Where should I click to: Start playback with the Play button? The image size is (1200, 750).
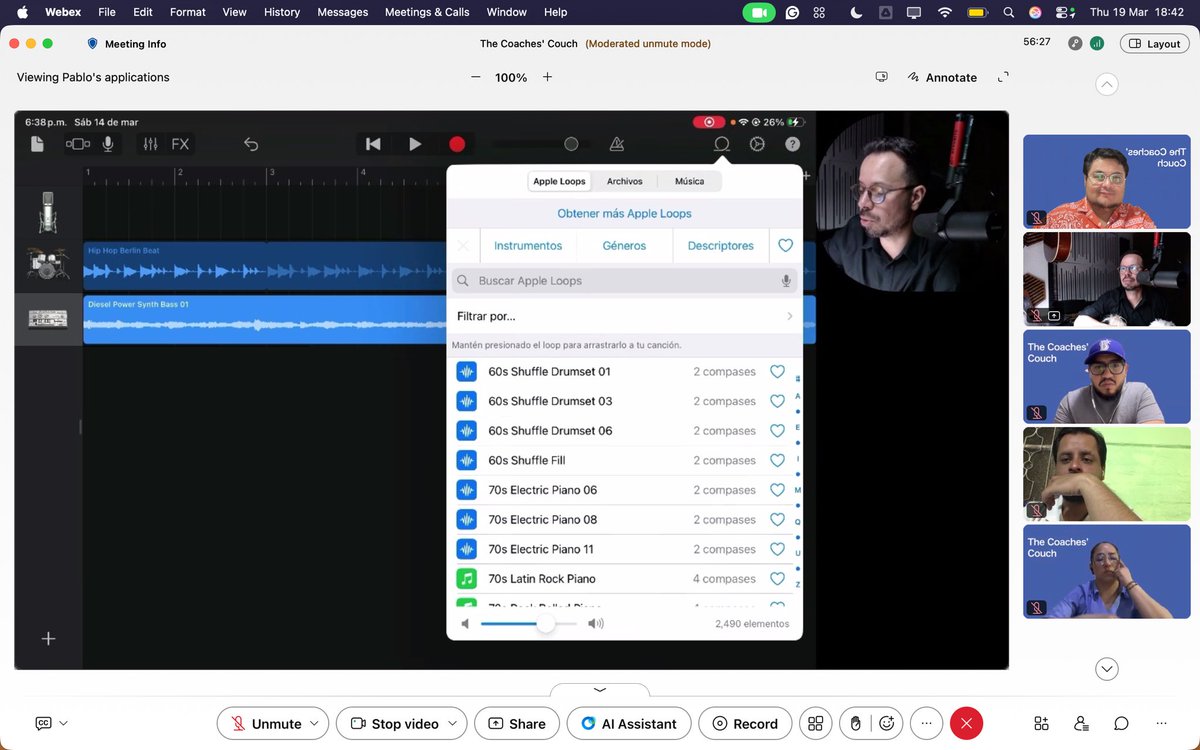(x=415, y=144)
